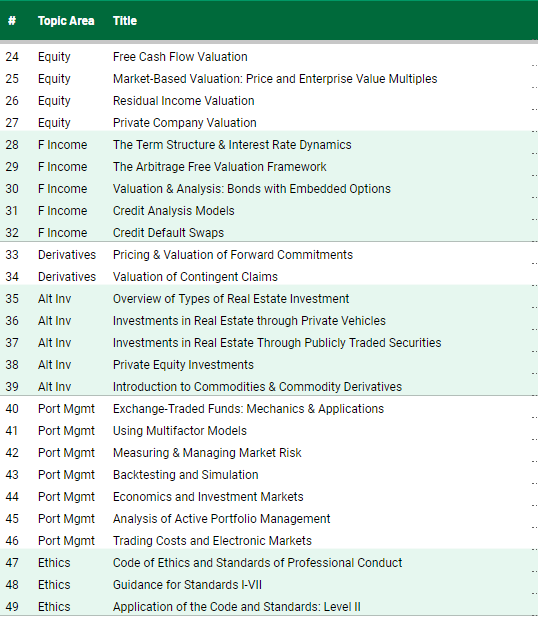Select 'Private Company Valuation' cell

(184, 123)
